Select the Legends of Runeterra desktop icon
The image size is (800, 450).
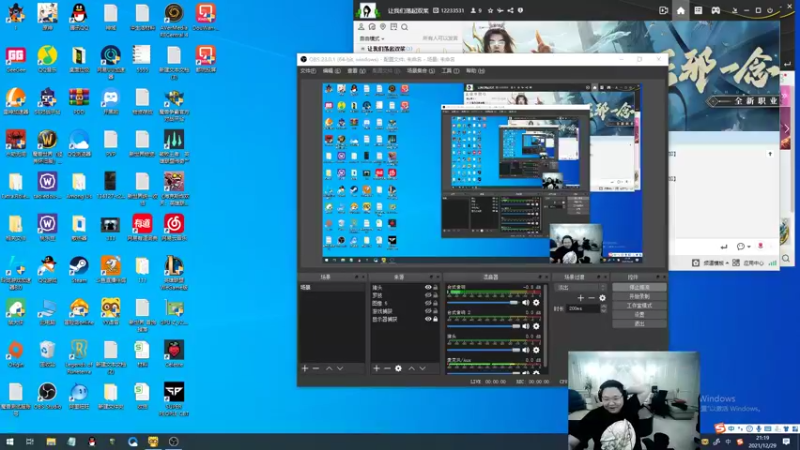pos(79,357)
